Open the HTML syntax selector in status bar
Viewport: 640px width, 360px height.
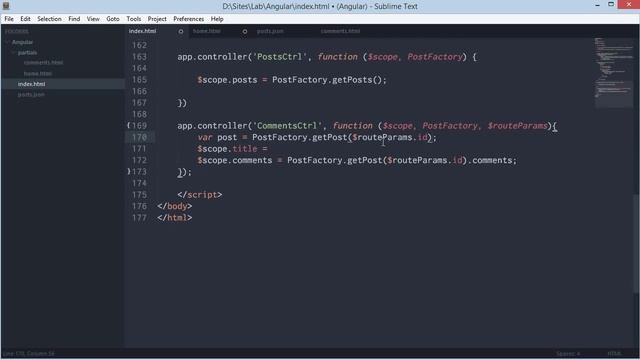point(614,353)
